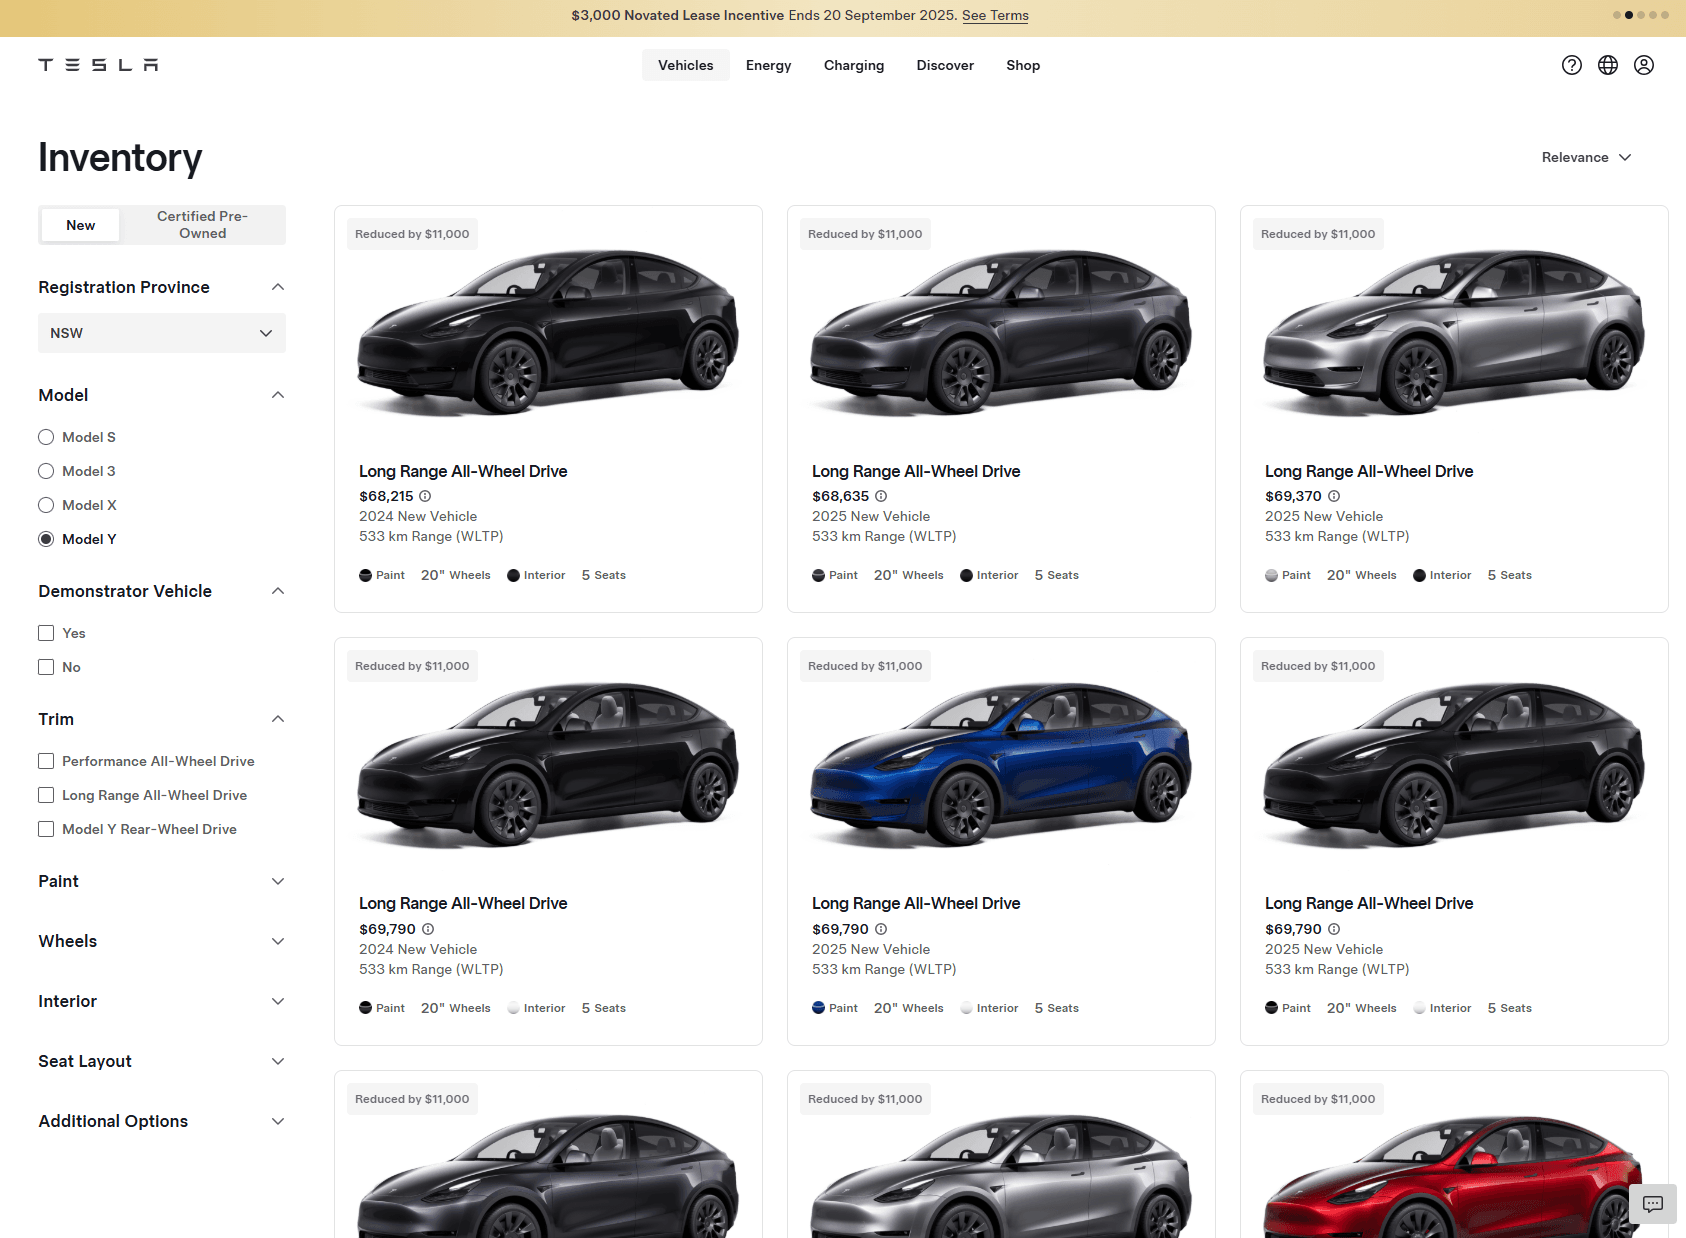The image size is (1686, 1238).
Task: Click grey Paint swatch on $68,635 car
Action: tap(818, 575)
